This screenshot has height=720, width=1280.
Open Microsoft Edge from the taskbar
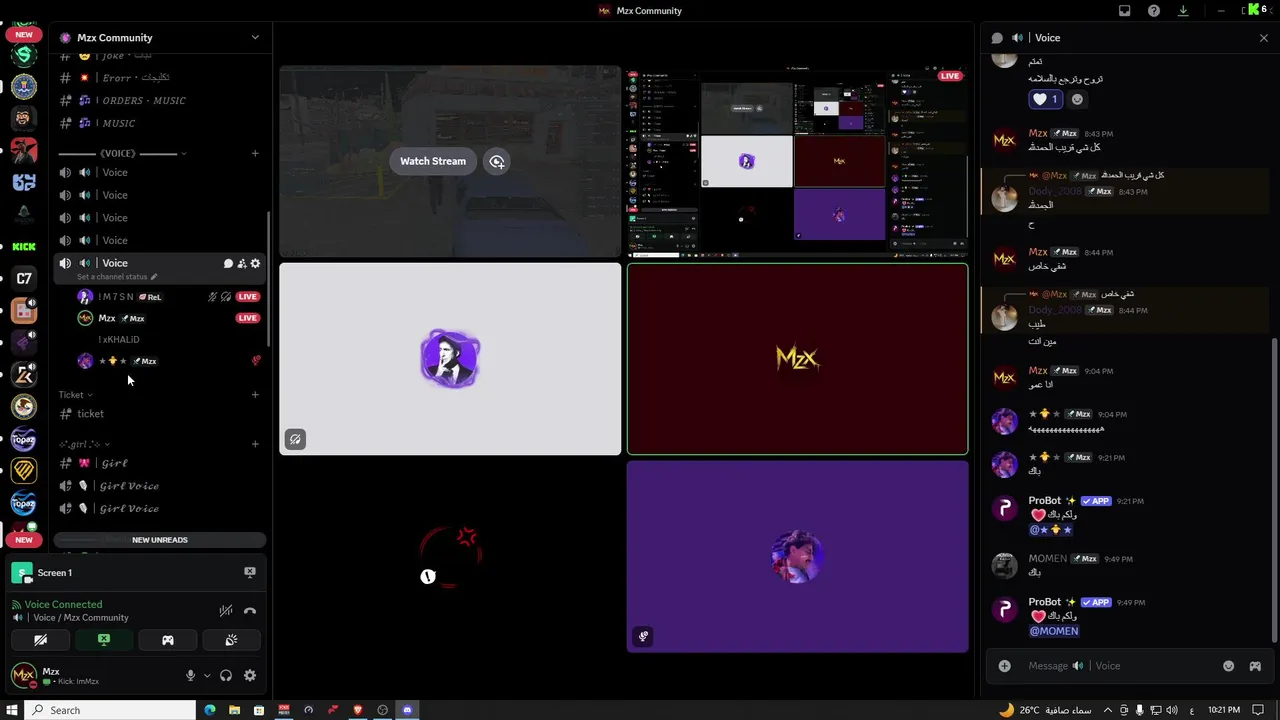pyautogui.click(x=210, y=710)
